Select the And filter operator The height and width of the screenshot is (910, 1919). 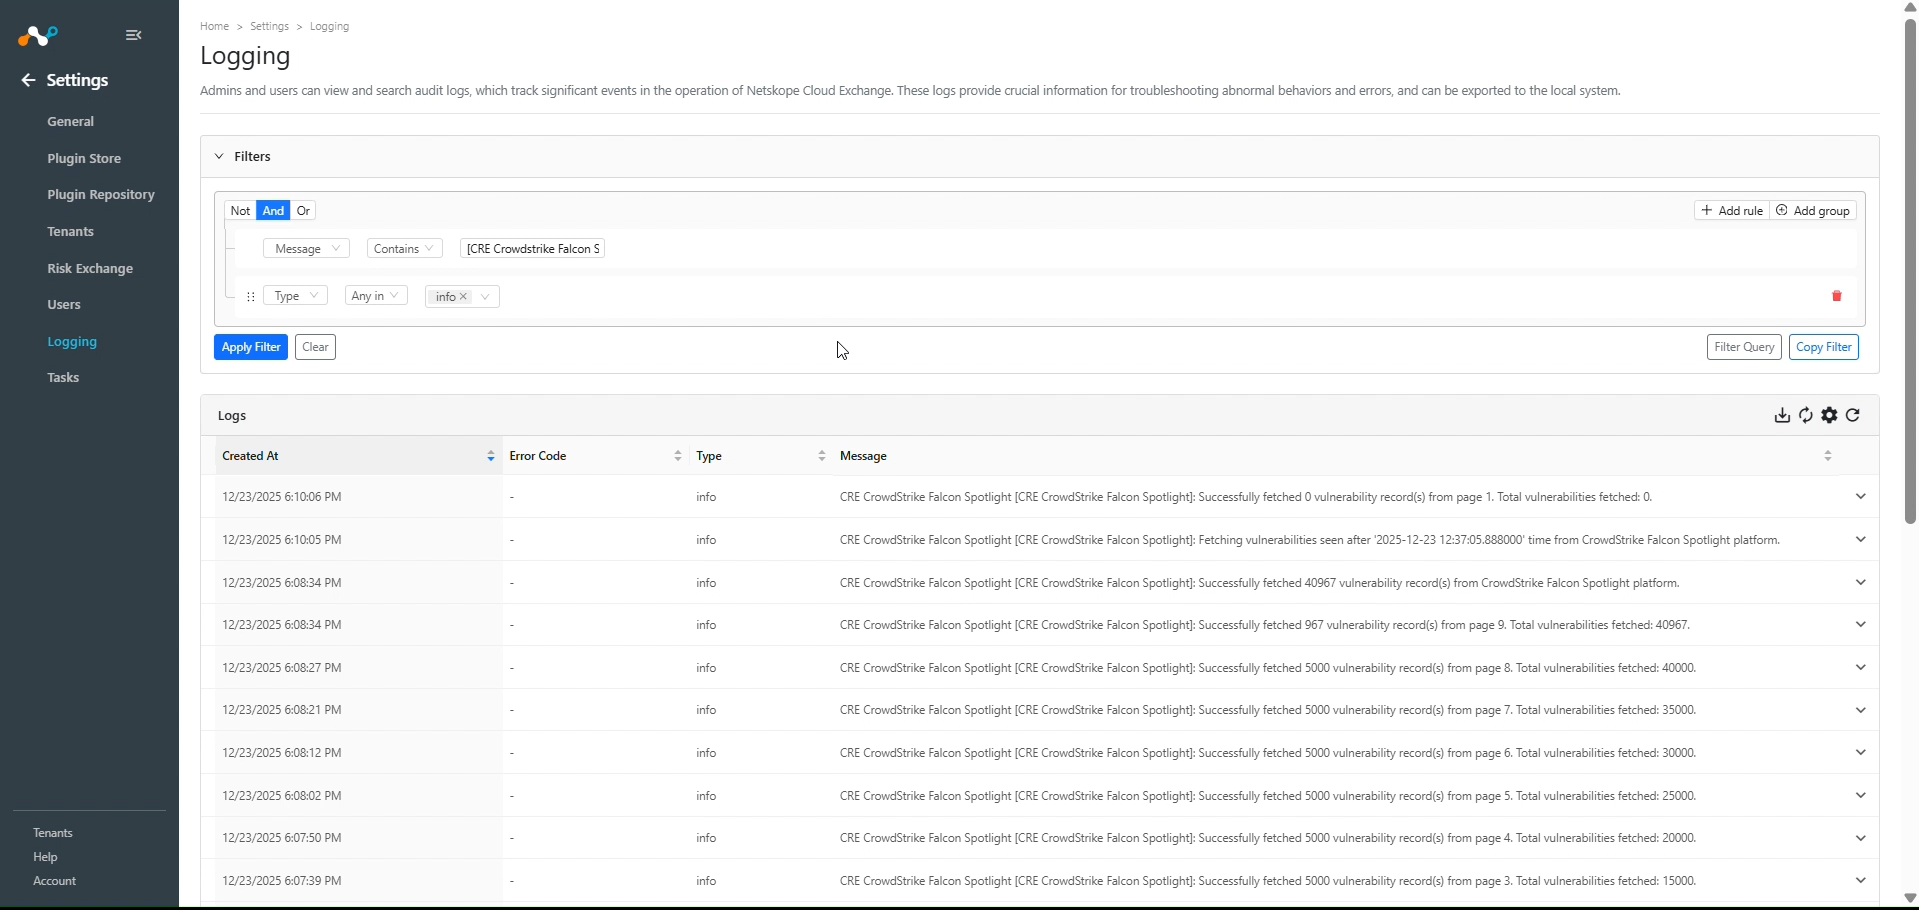[273, 211]
